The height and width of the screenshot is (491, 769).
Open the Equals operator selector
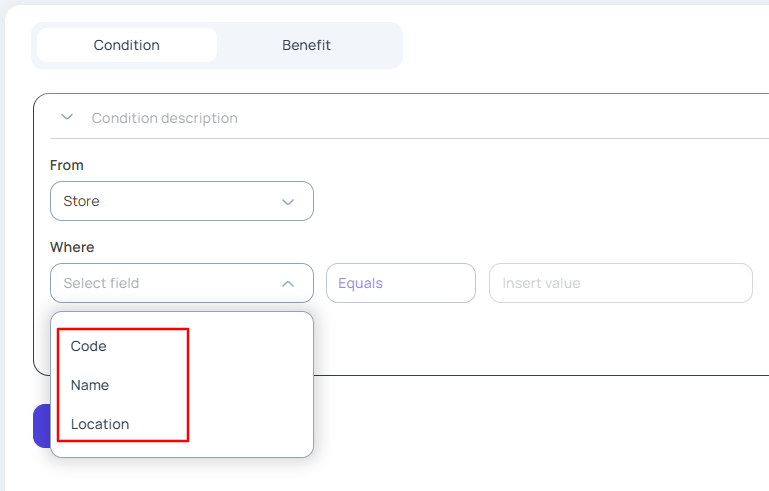(x=400, y=283)
